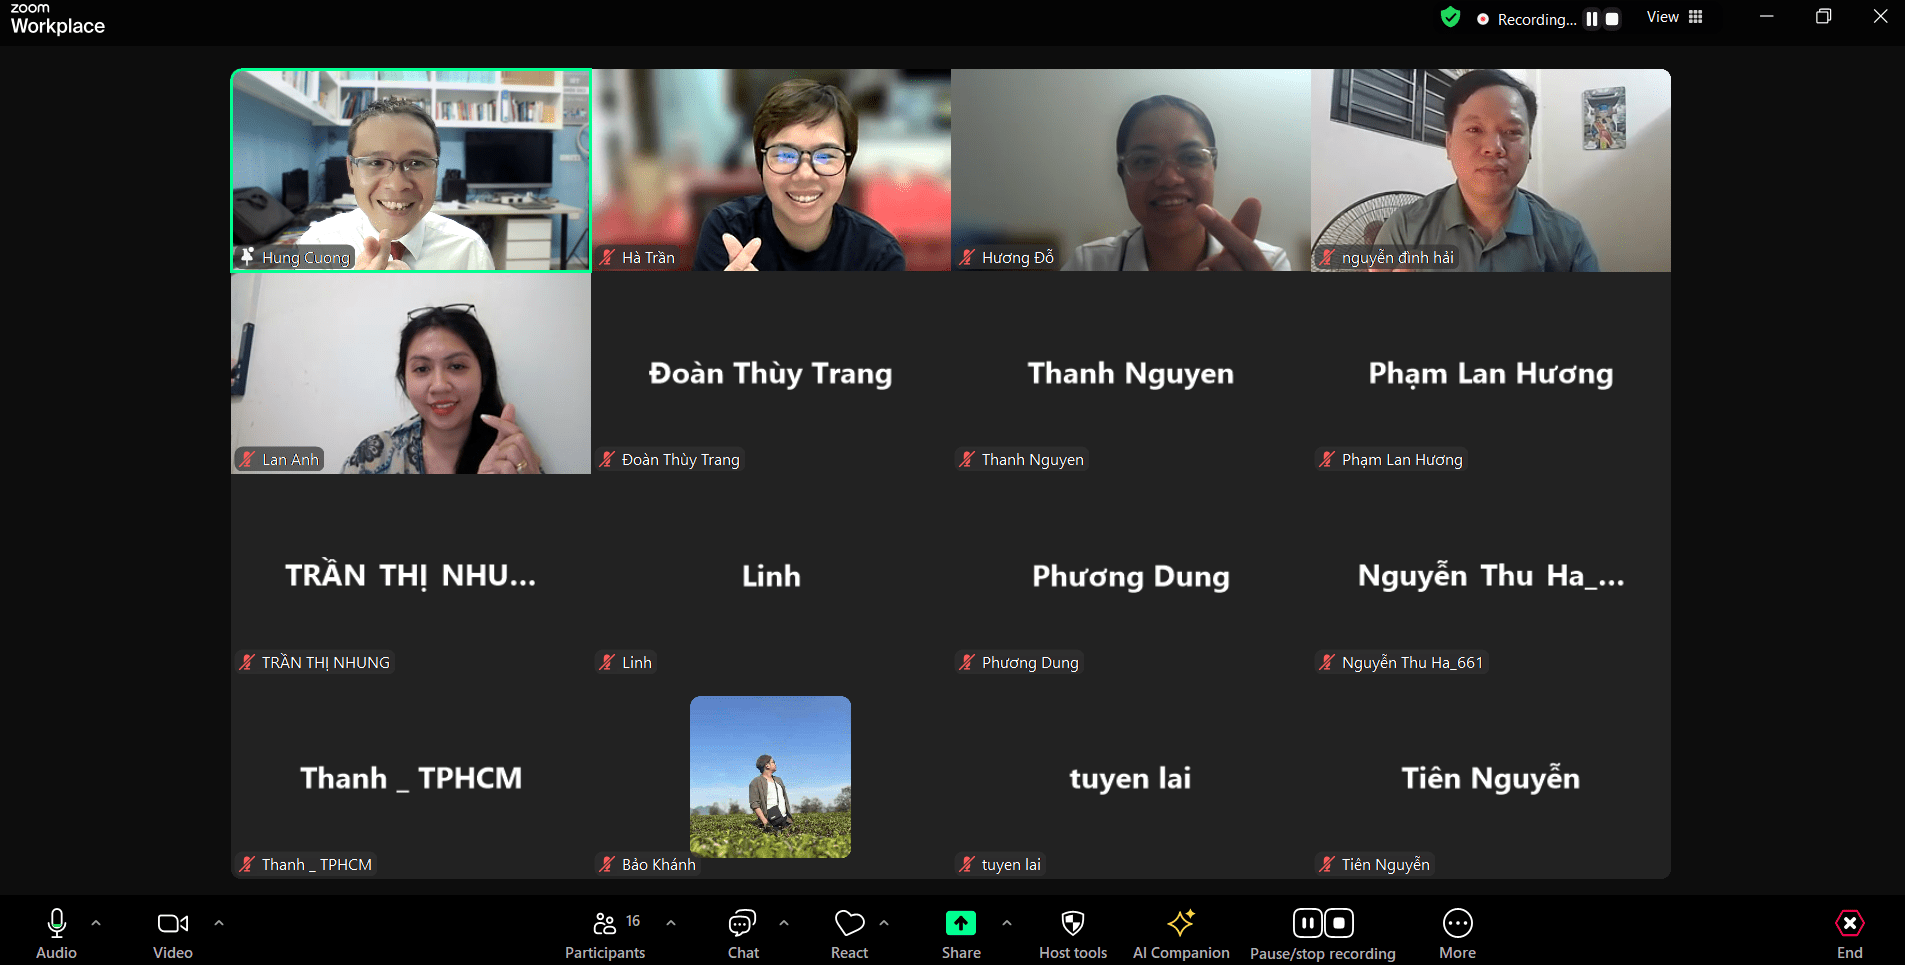Stop recording using top bar stop icon

1612,19
